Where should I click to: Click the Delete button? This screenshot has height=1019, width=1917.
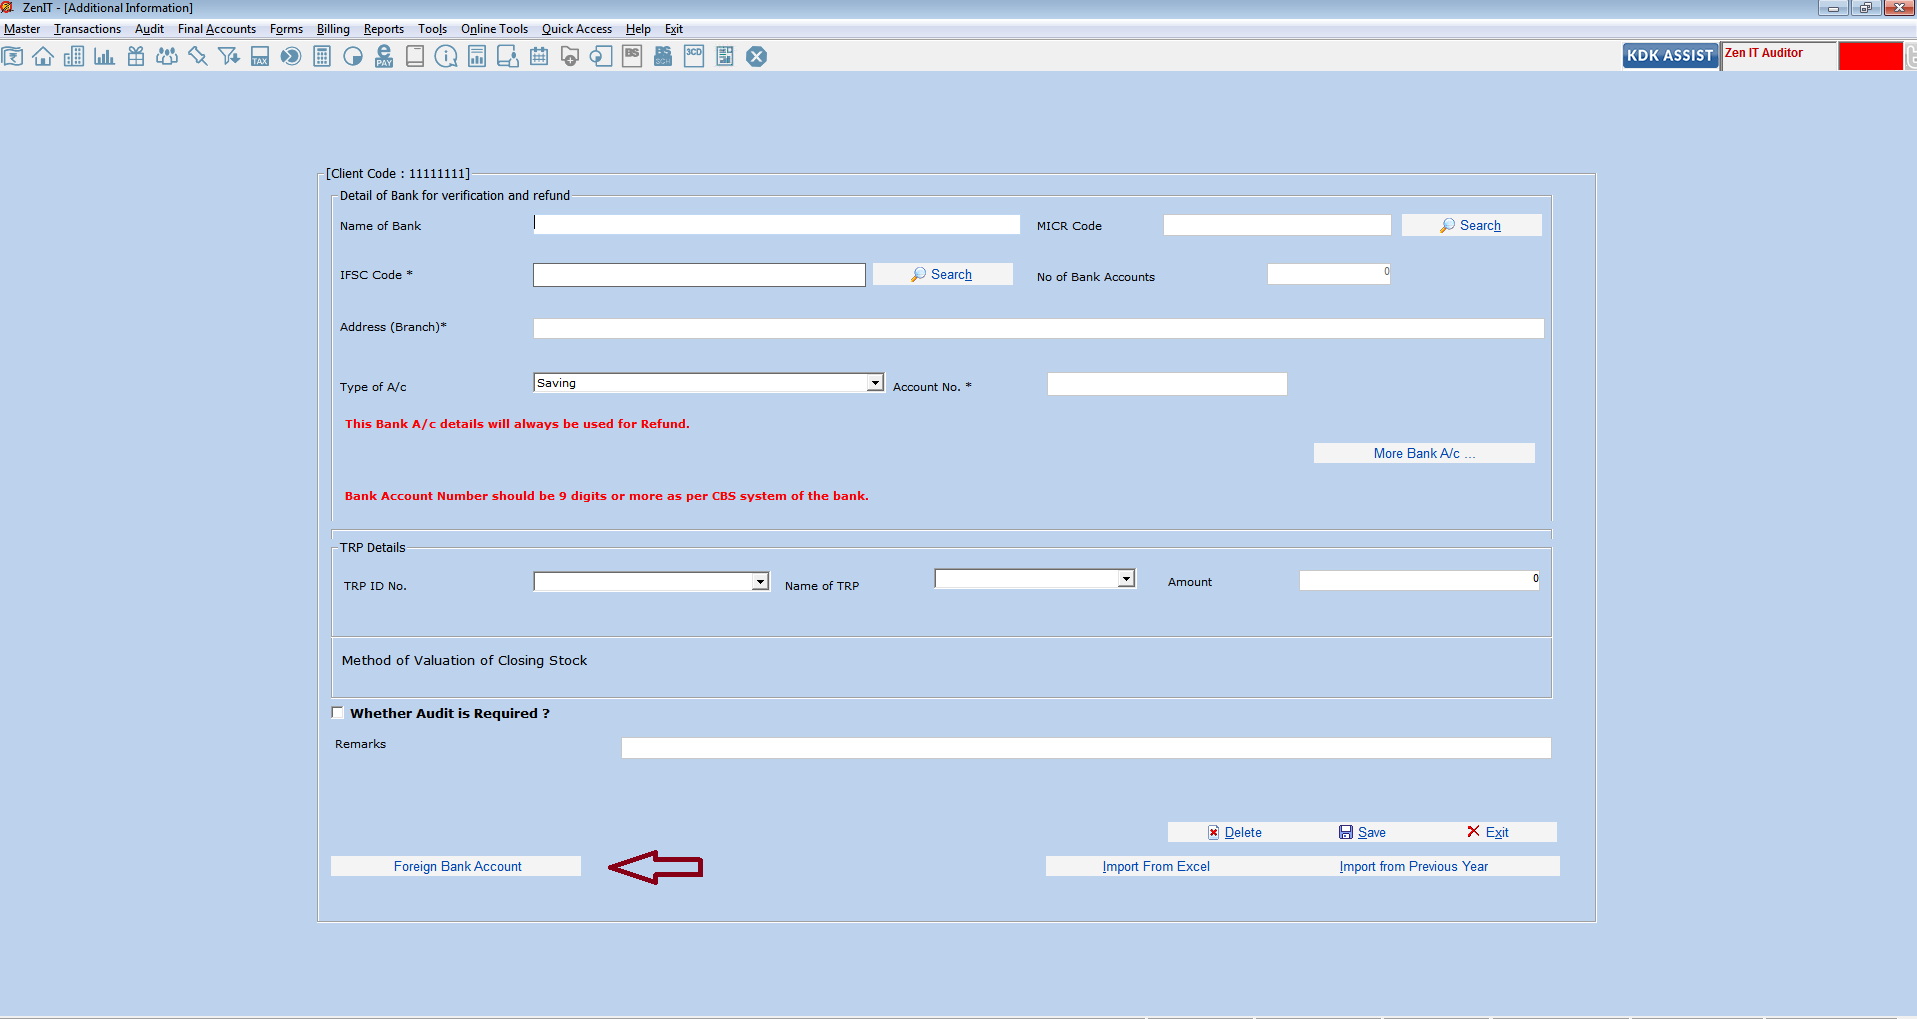click(x=1234, y=832)
